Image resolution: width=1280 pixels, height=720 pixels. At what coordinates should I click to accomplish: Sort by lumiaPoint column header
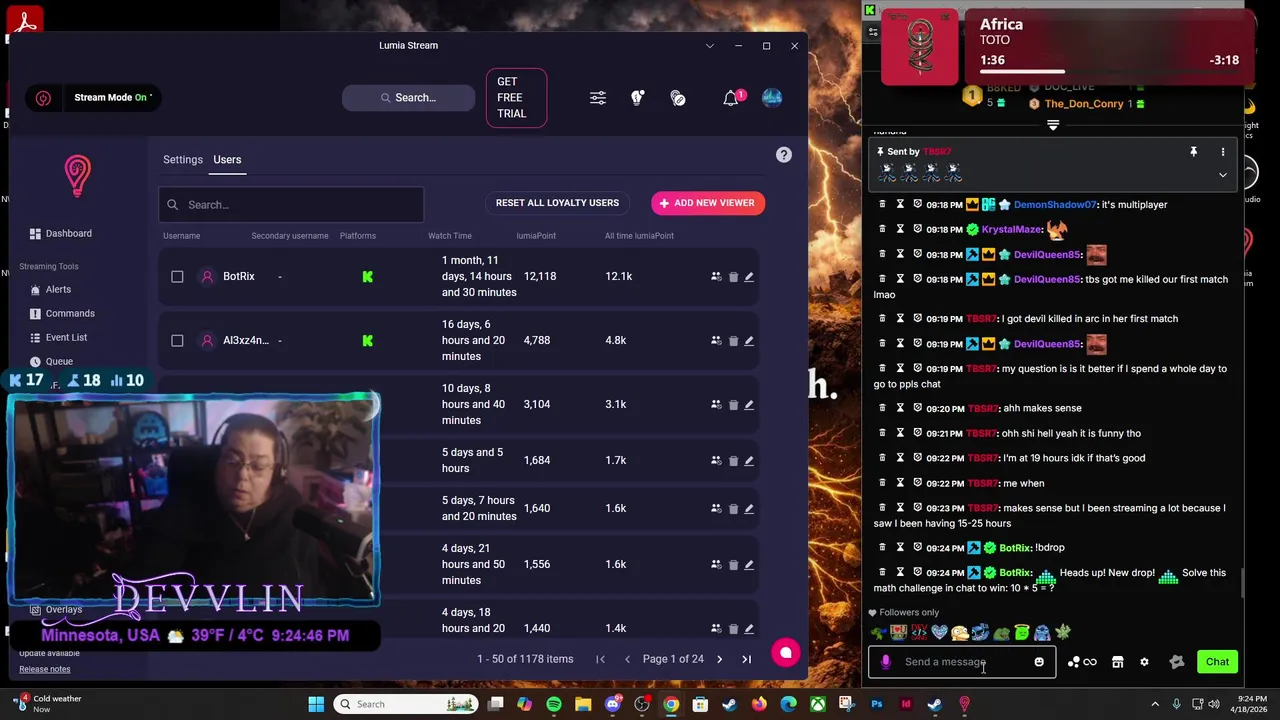point(536,236)
